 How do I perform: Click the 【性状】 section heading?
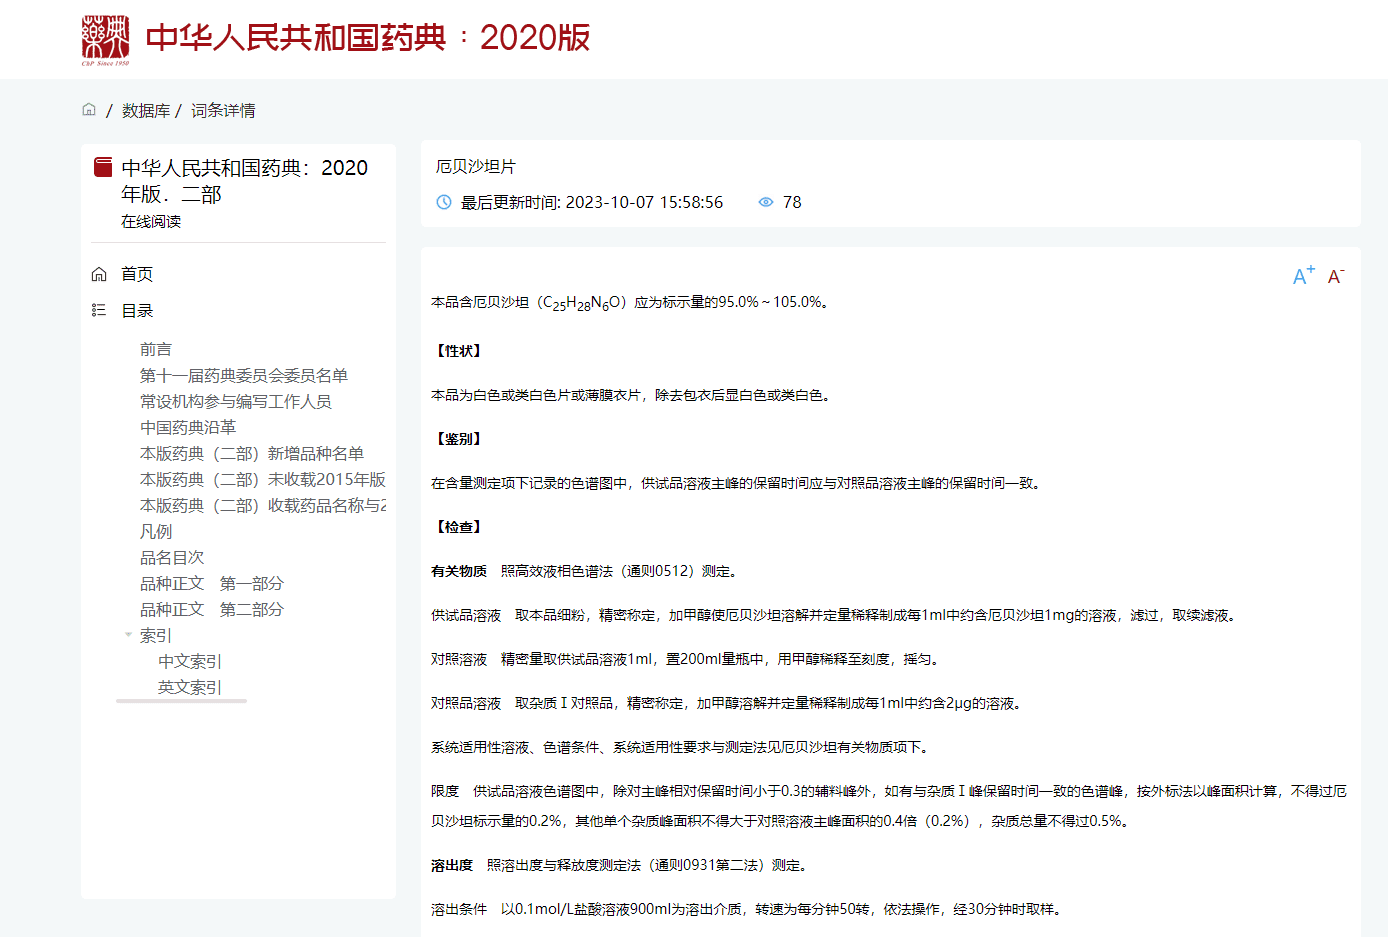pyautogui.click(x=459, y=351)
